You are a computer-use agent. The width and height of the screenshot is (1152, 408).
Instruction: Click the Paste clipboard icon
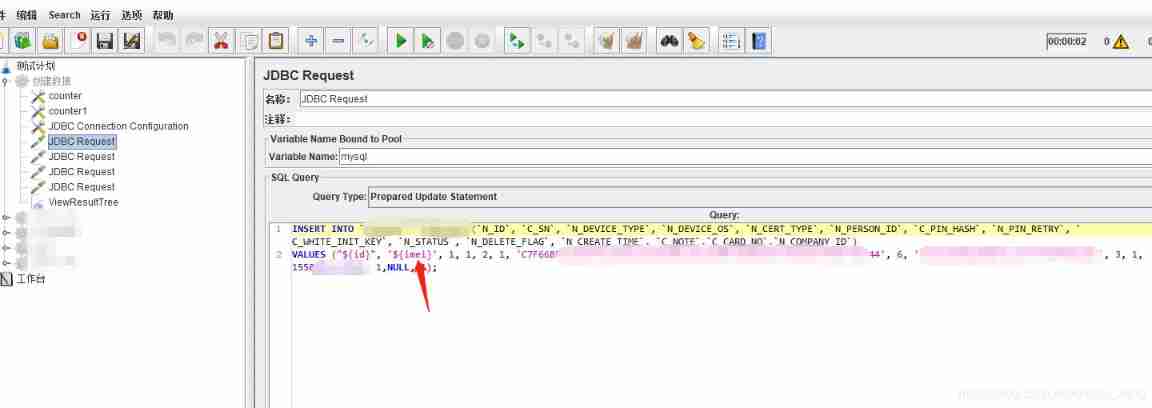(276, 41)
